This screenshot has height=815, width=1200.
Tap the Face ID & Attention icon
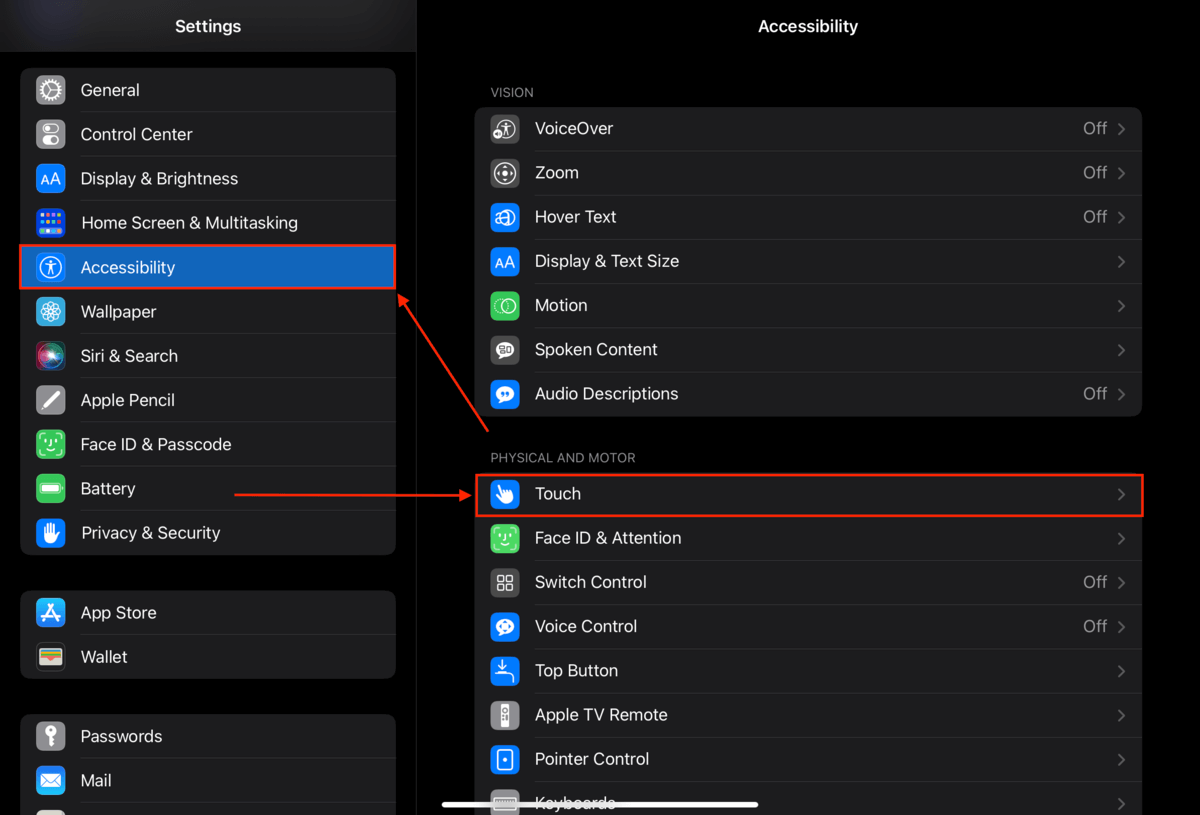click(505, 538)
